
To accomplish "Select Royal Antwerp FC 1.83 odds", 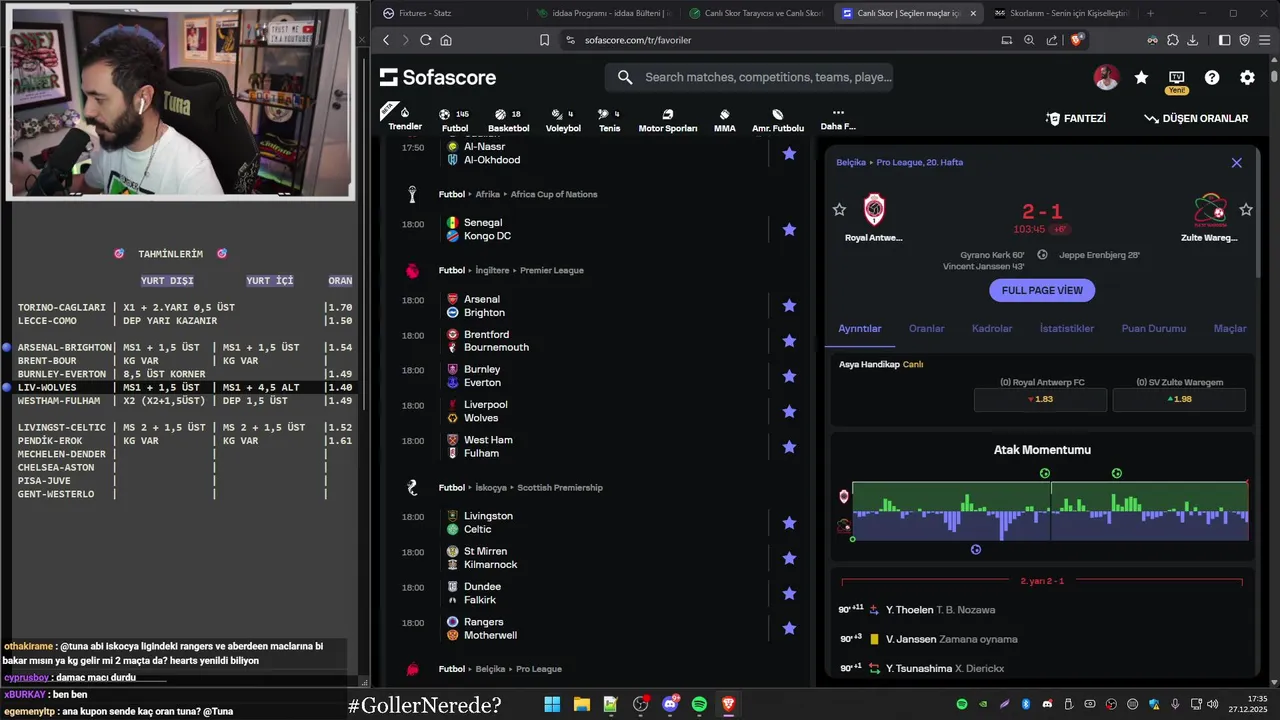I will 1040,399.
